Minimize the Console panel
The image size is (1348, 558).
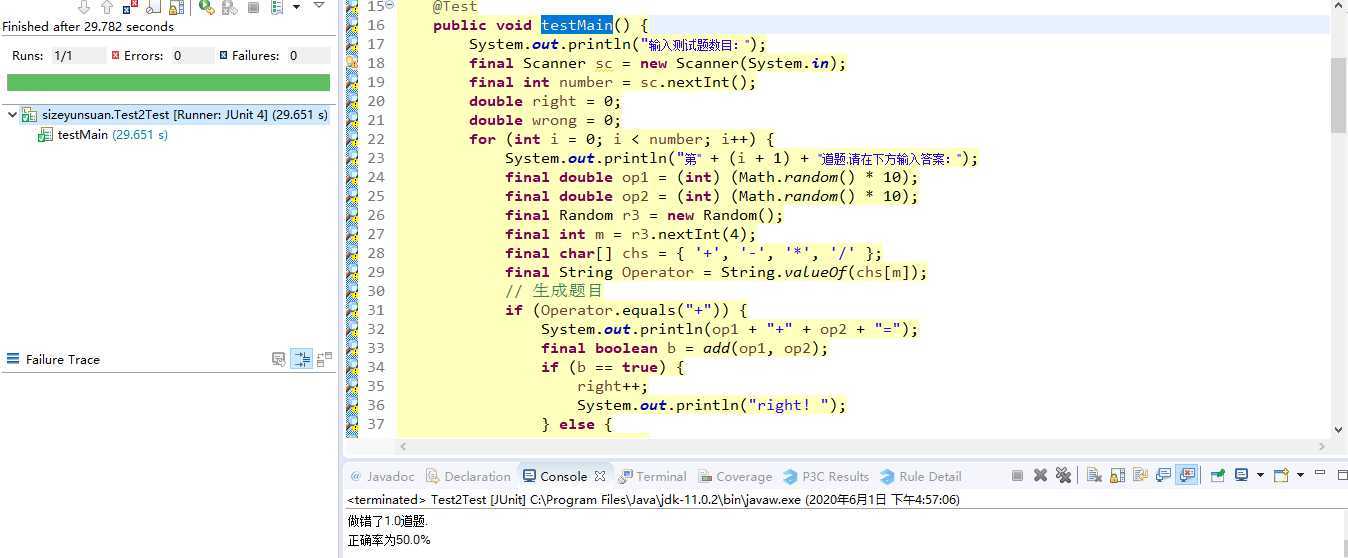(1320, 473)
